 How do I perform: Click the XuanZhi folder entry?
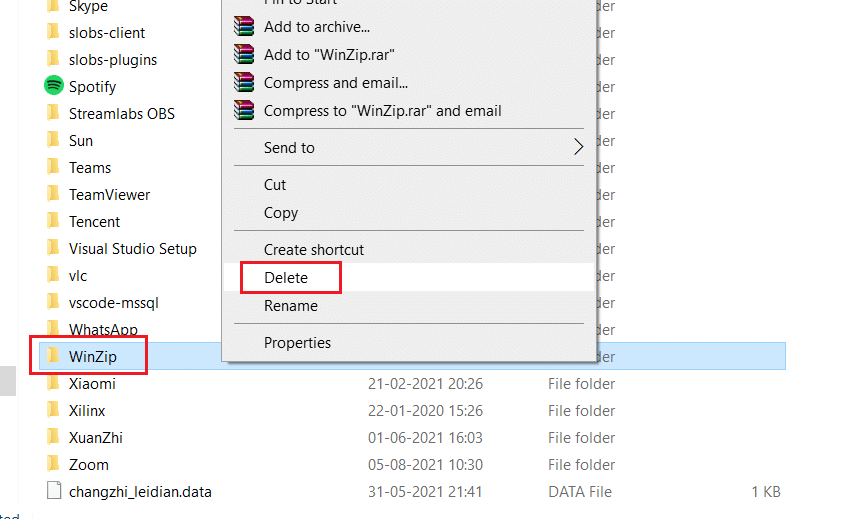[96, 438]
